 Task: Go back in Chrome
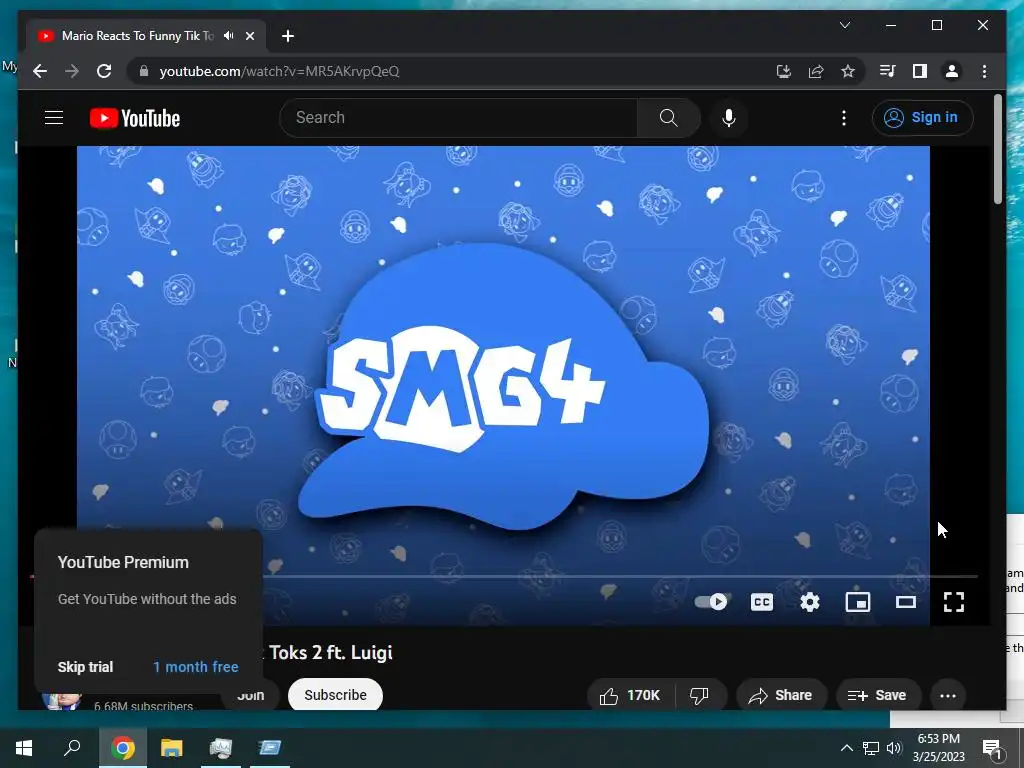click(40, 71)
